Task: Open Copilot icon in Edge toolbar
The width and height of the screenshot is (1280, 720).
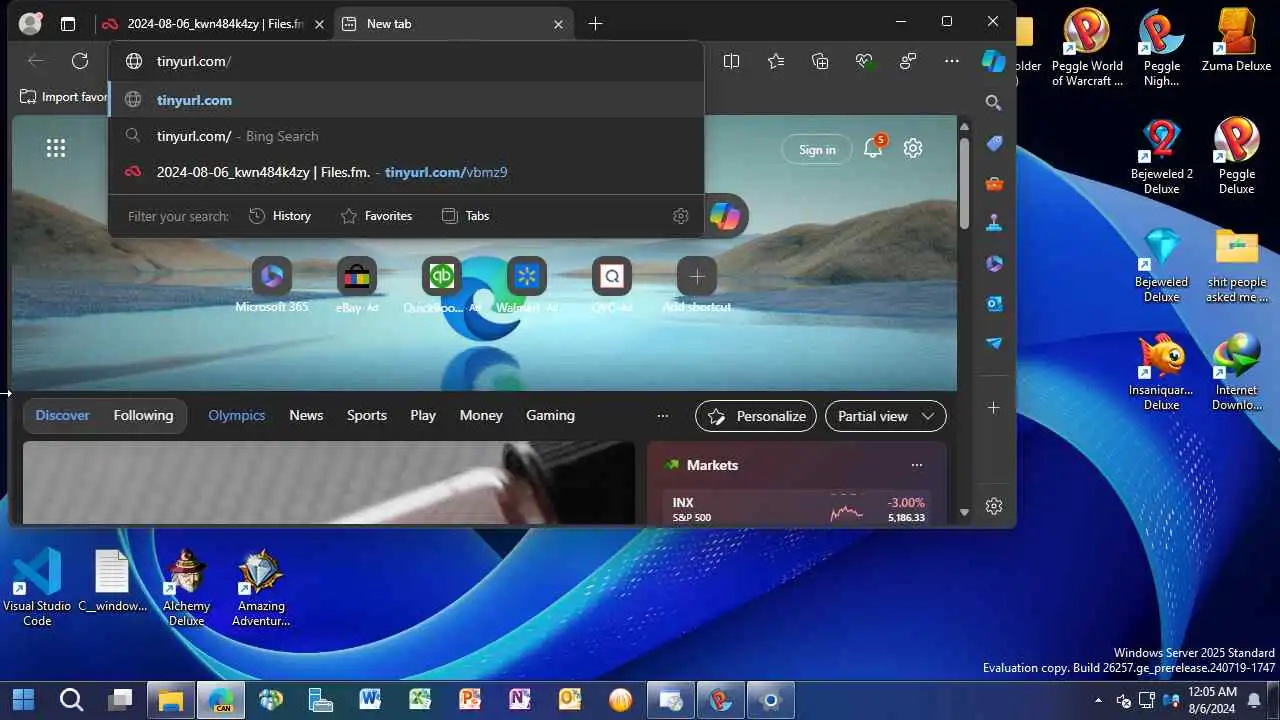Action: pyautogui.click(x=993, y=61)
